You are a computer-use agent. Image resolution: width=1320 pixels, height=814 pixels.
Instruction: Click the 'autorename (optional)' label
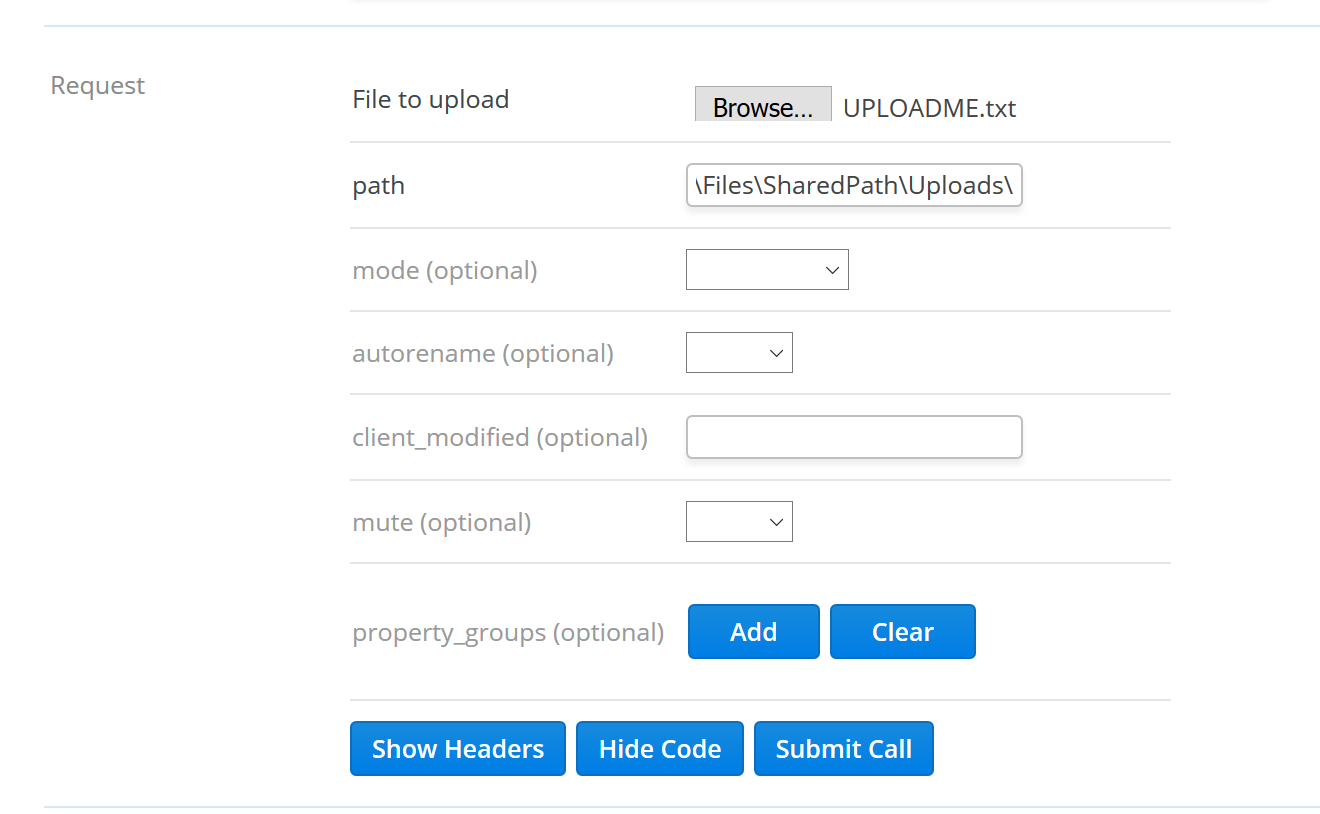(483, 353)
